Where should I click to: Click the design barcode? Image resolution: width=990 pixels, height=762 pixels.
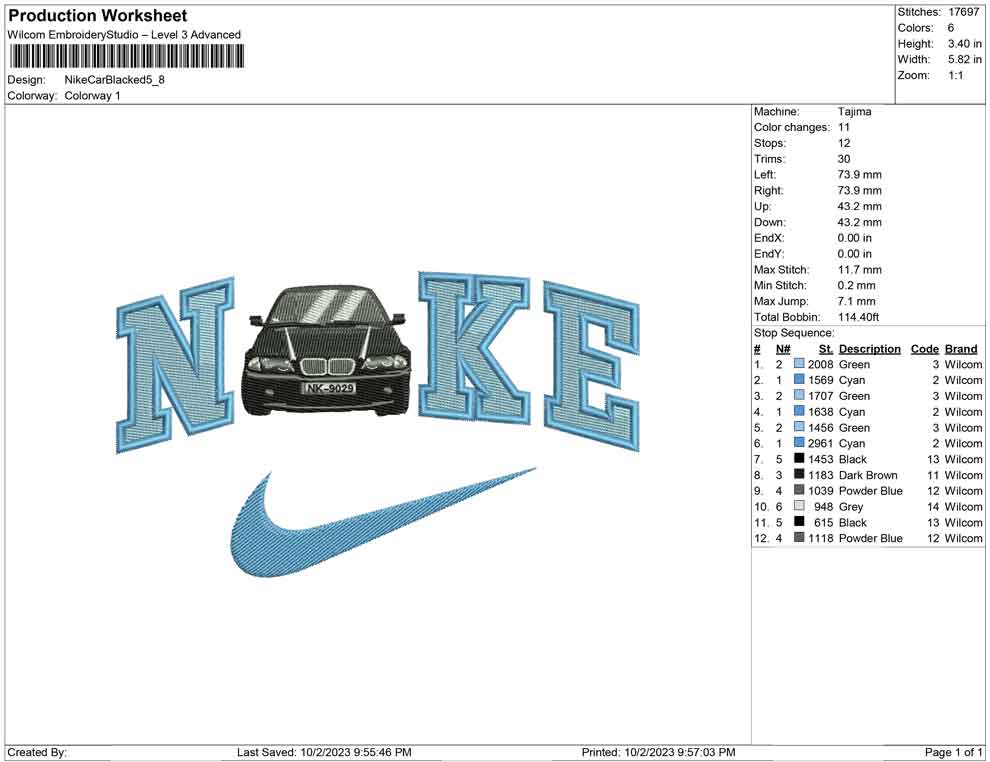click(125, 55)
